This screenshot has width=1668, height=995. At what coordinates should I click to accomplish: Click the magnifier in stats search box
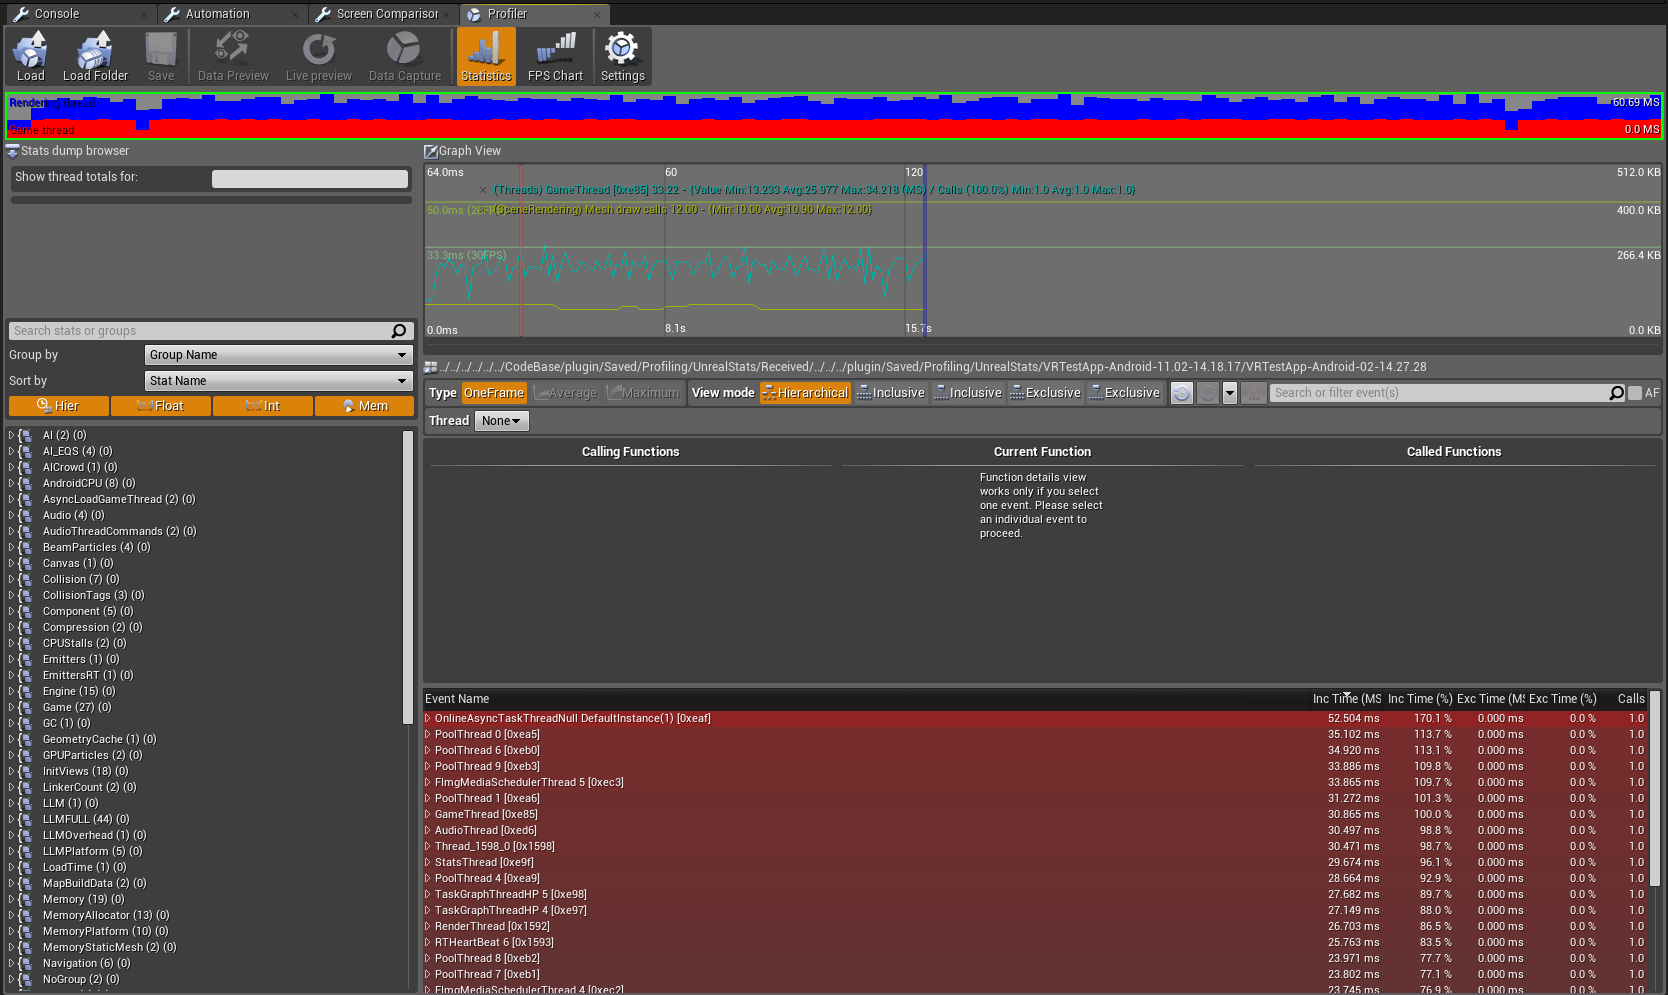coord(399,331)
